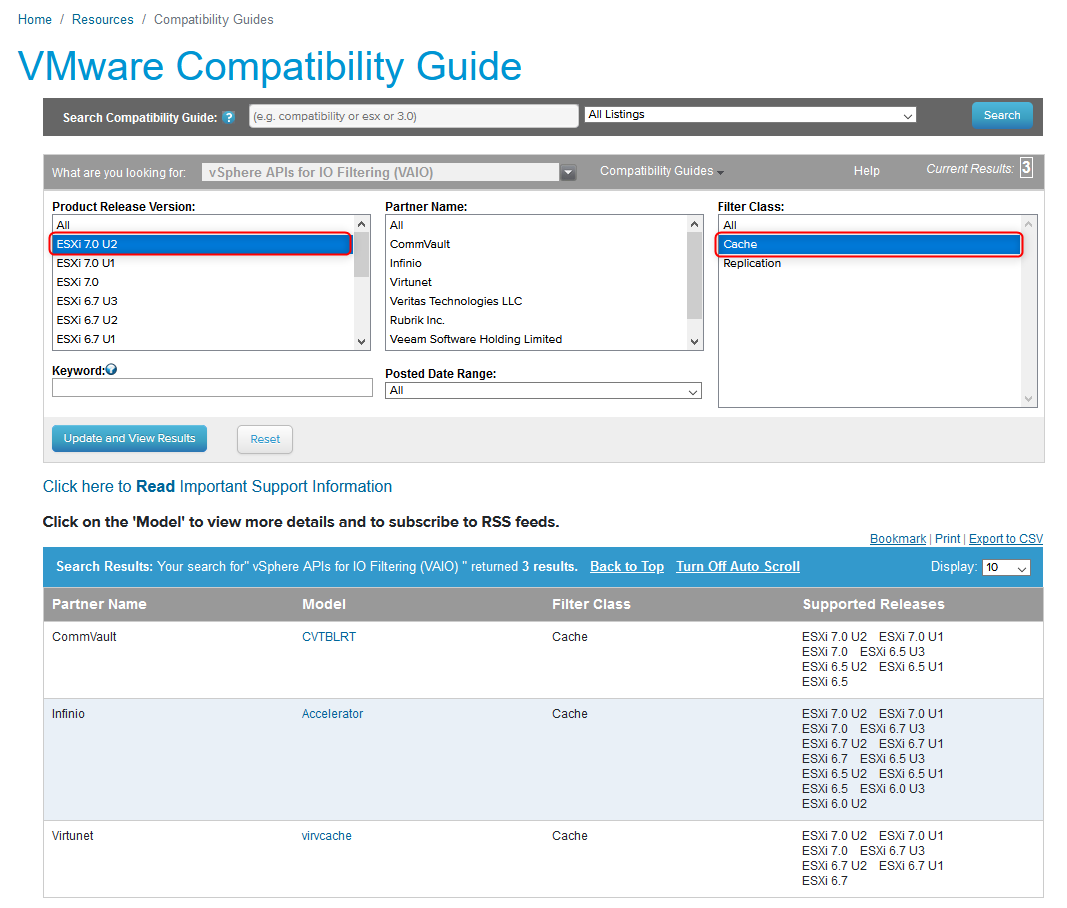This screenshot has height=908, width=1067.
Task: Open the CVTBLRT model link
Action: [x=329, y=637]
